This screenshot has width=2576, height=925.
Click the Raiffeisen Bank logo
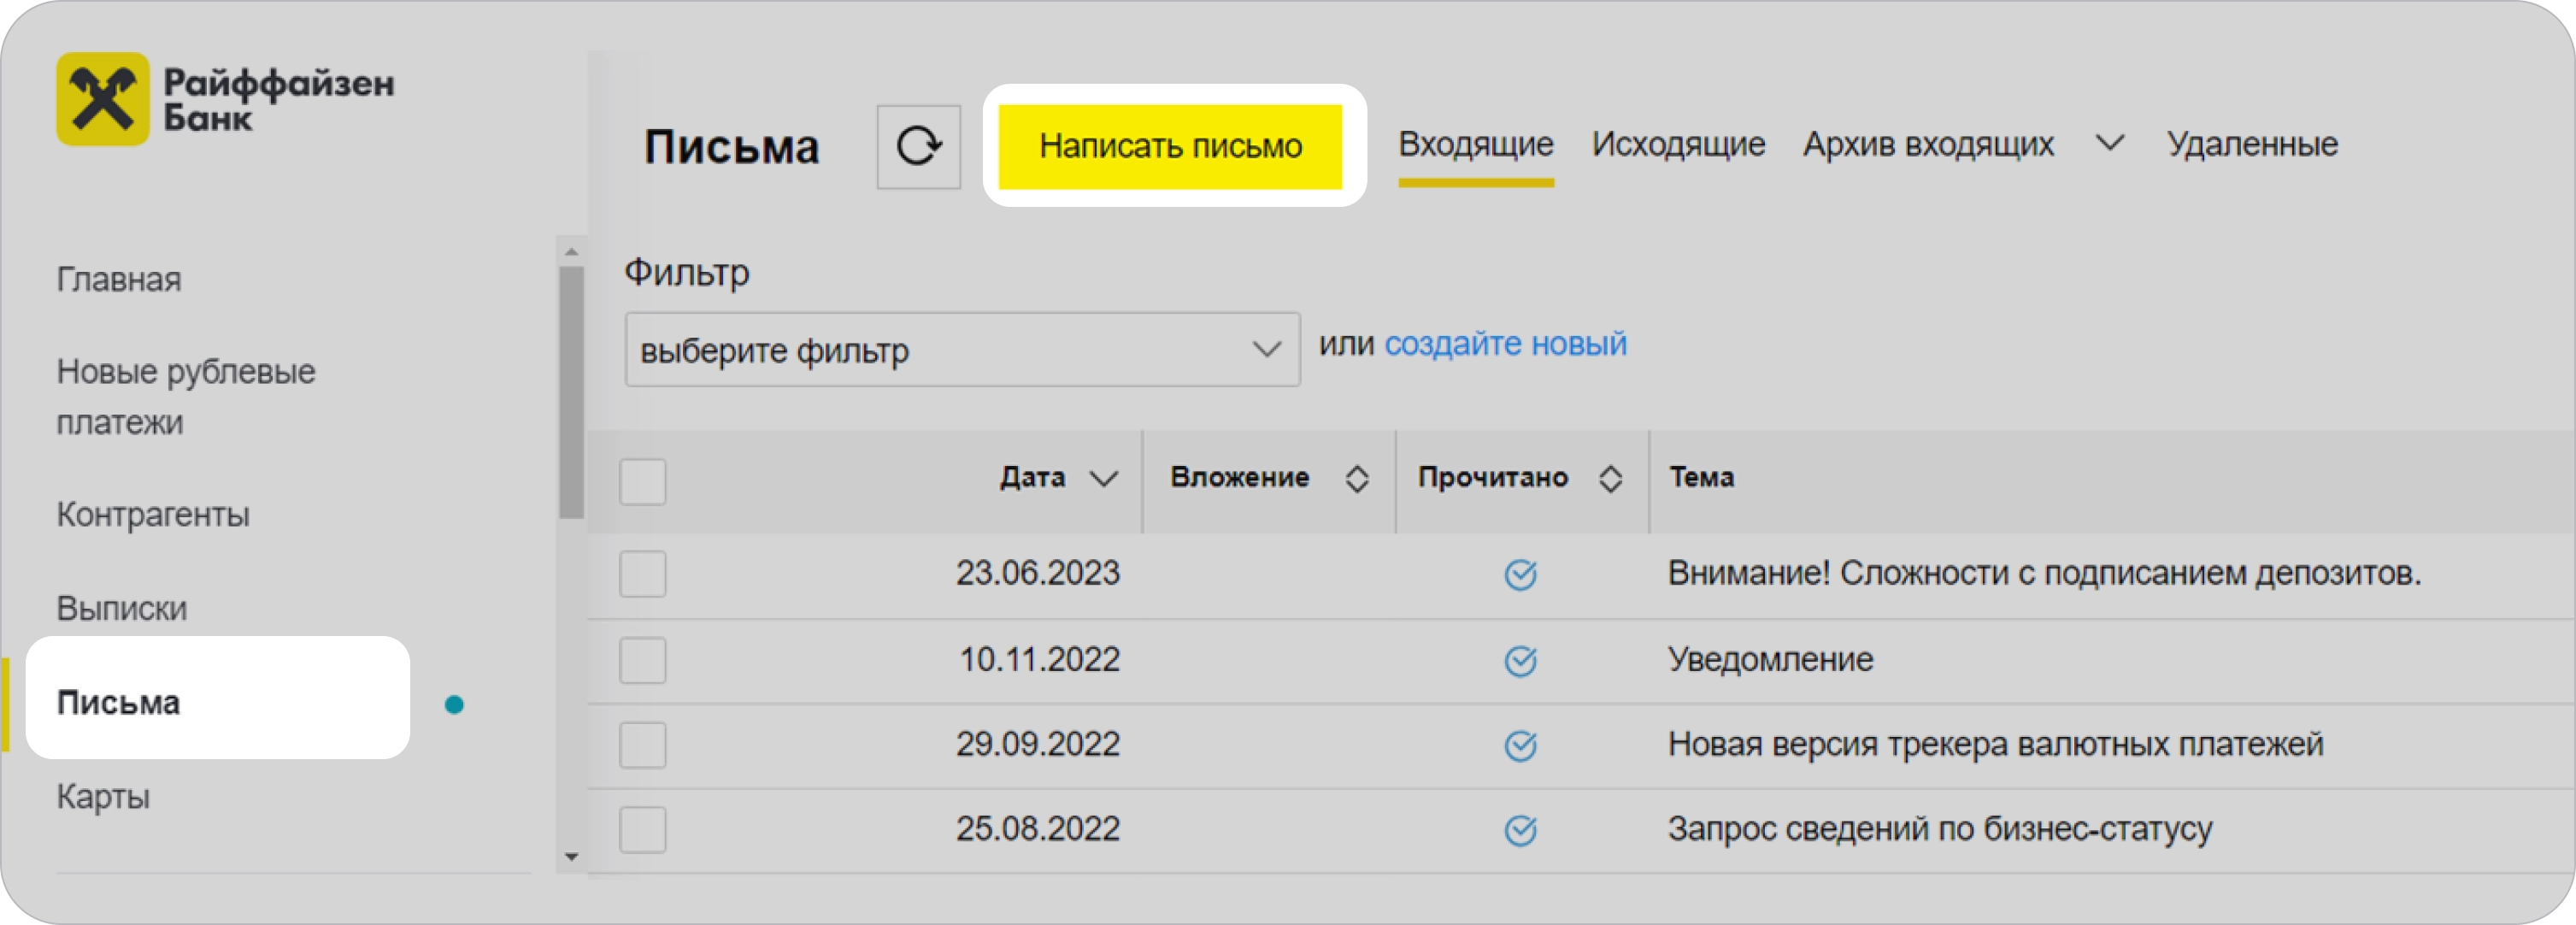tap(225, 99)
